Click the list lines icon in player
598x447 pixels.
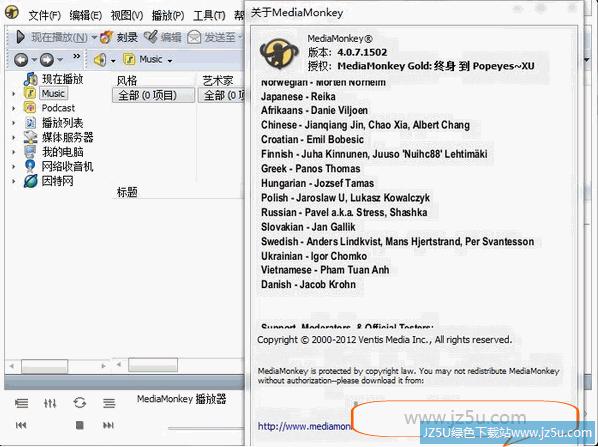[x=109, y=403]
